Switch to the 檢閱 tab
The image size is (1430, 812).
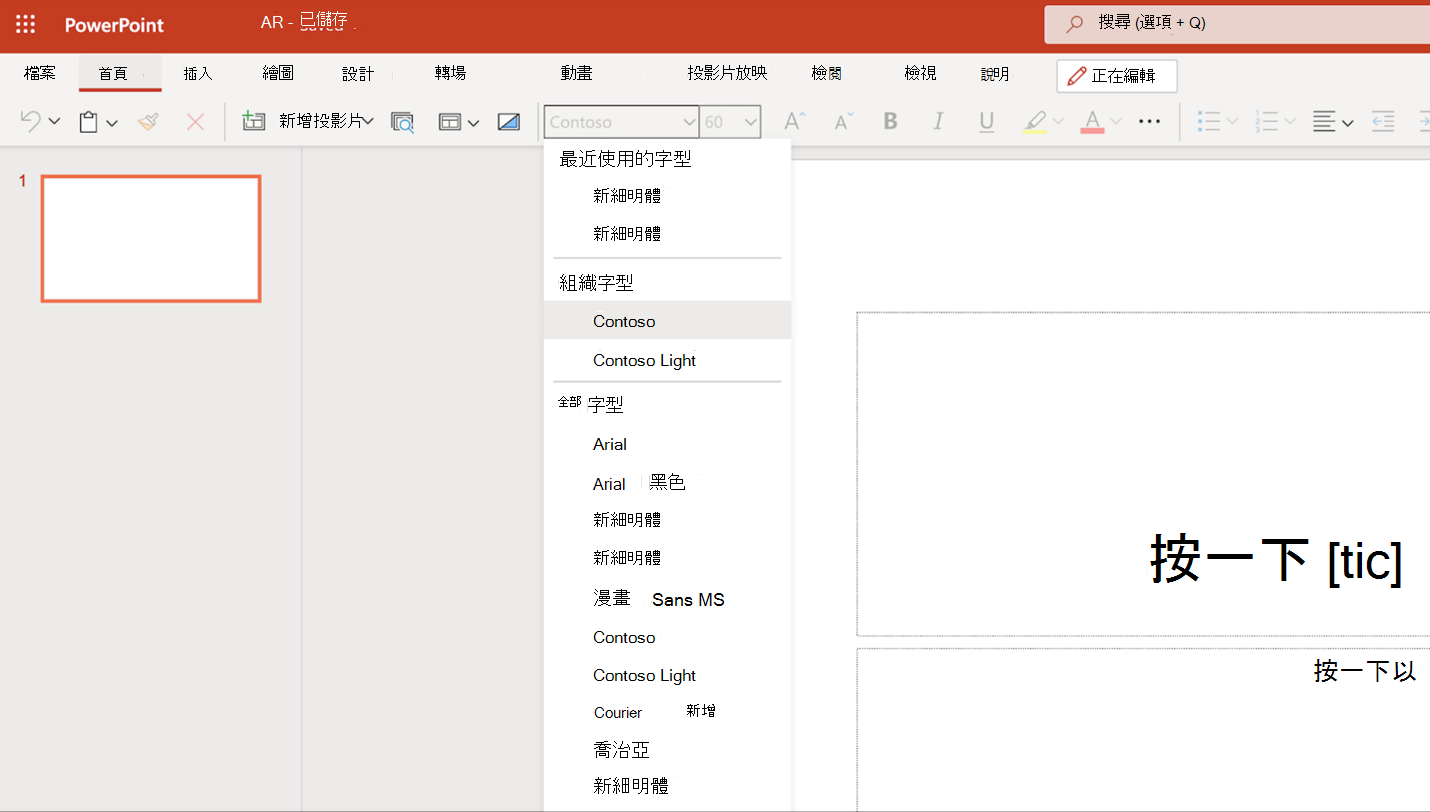click(x=826, y=73)
